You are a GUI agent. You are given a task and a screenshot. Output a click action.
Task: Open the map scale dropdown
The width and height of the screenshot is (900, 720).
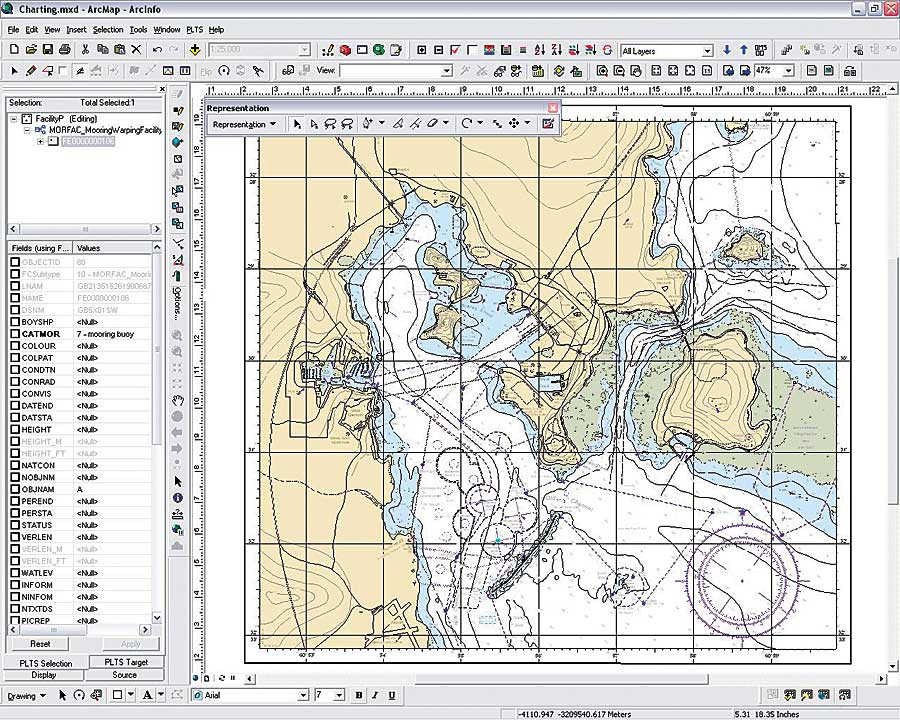[305, 50]
